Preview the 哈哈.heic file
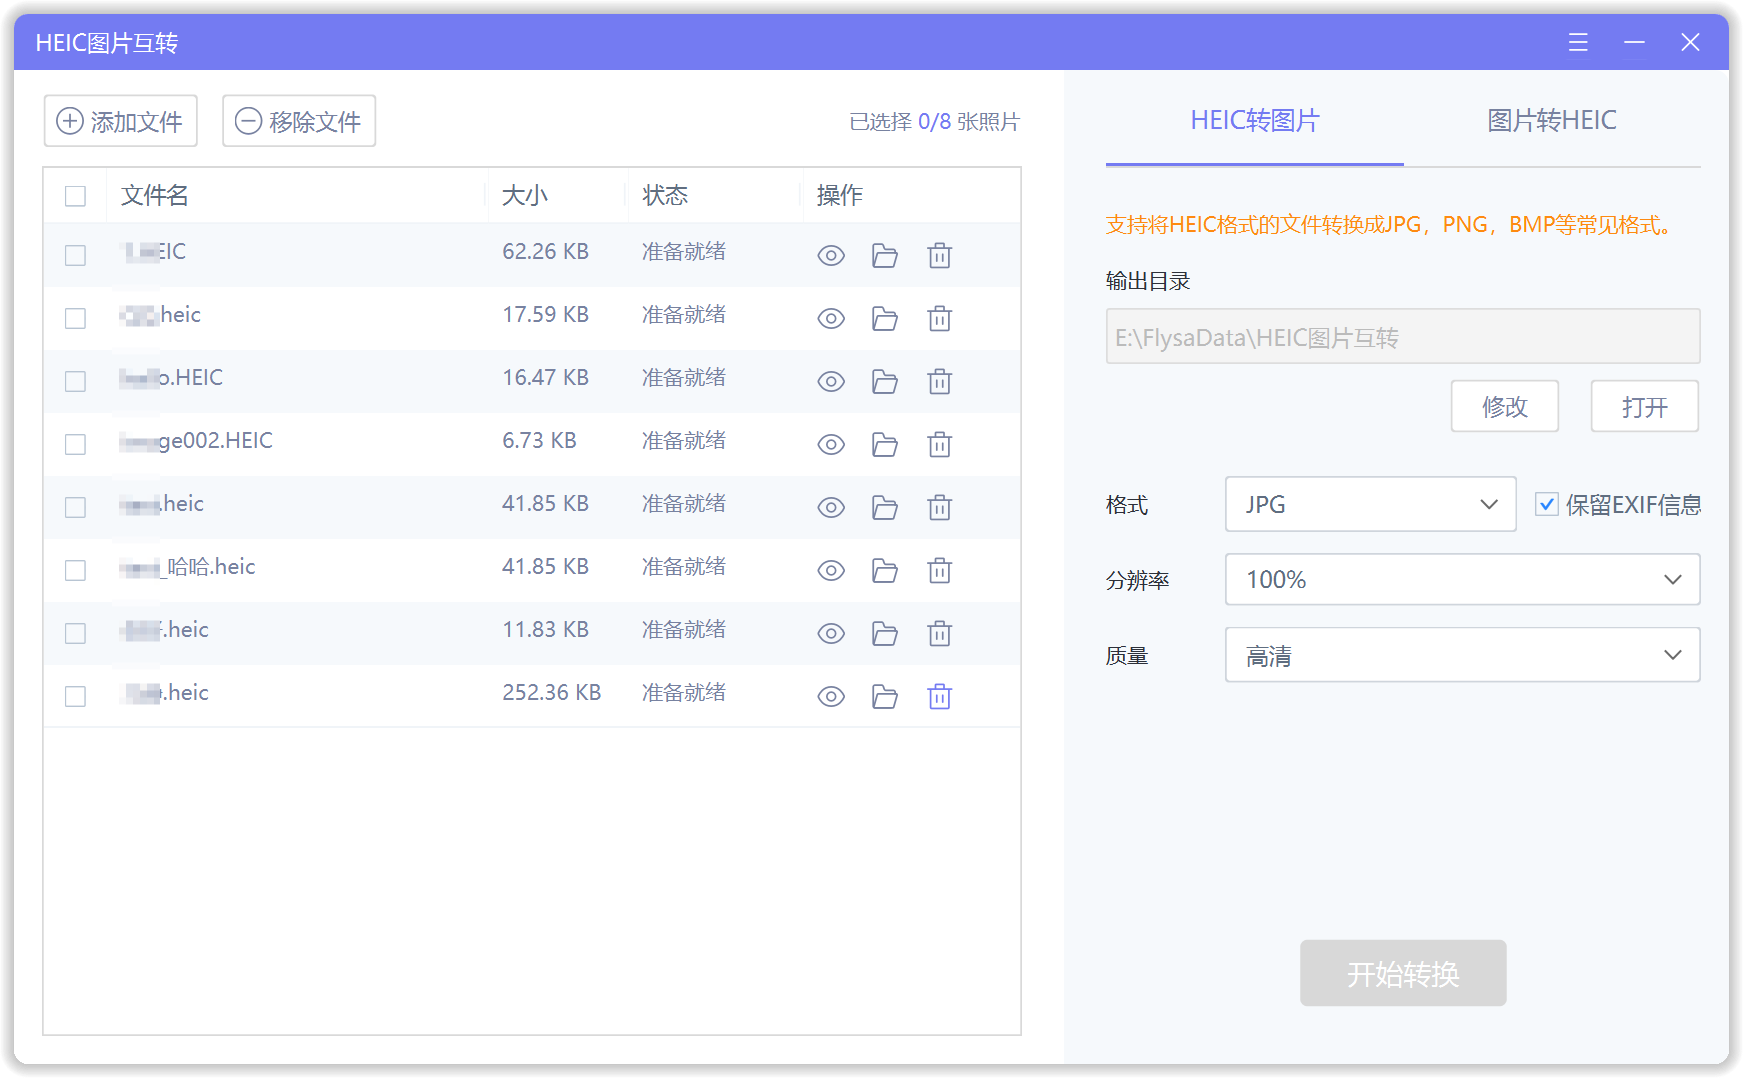 pyautogui.click(x=831, y=571)
